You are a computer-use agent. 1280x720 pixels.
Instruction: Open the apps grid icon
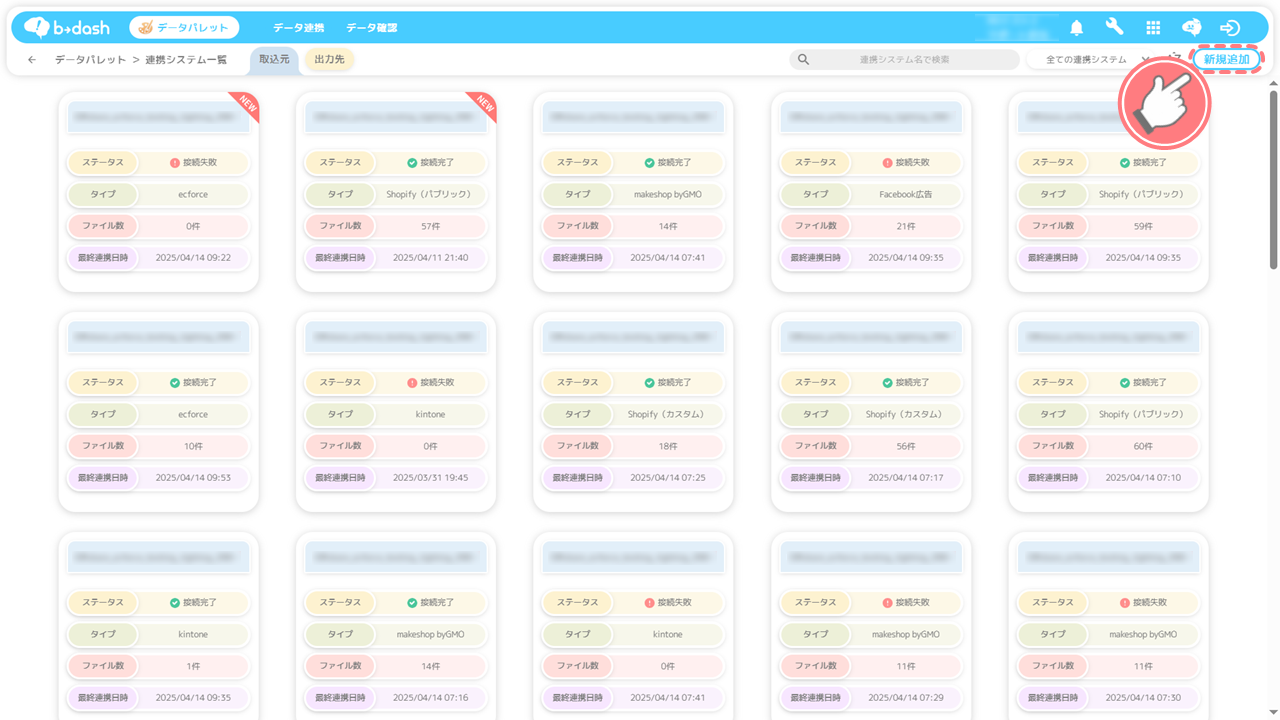1153,28
